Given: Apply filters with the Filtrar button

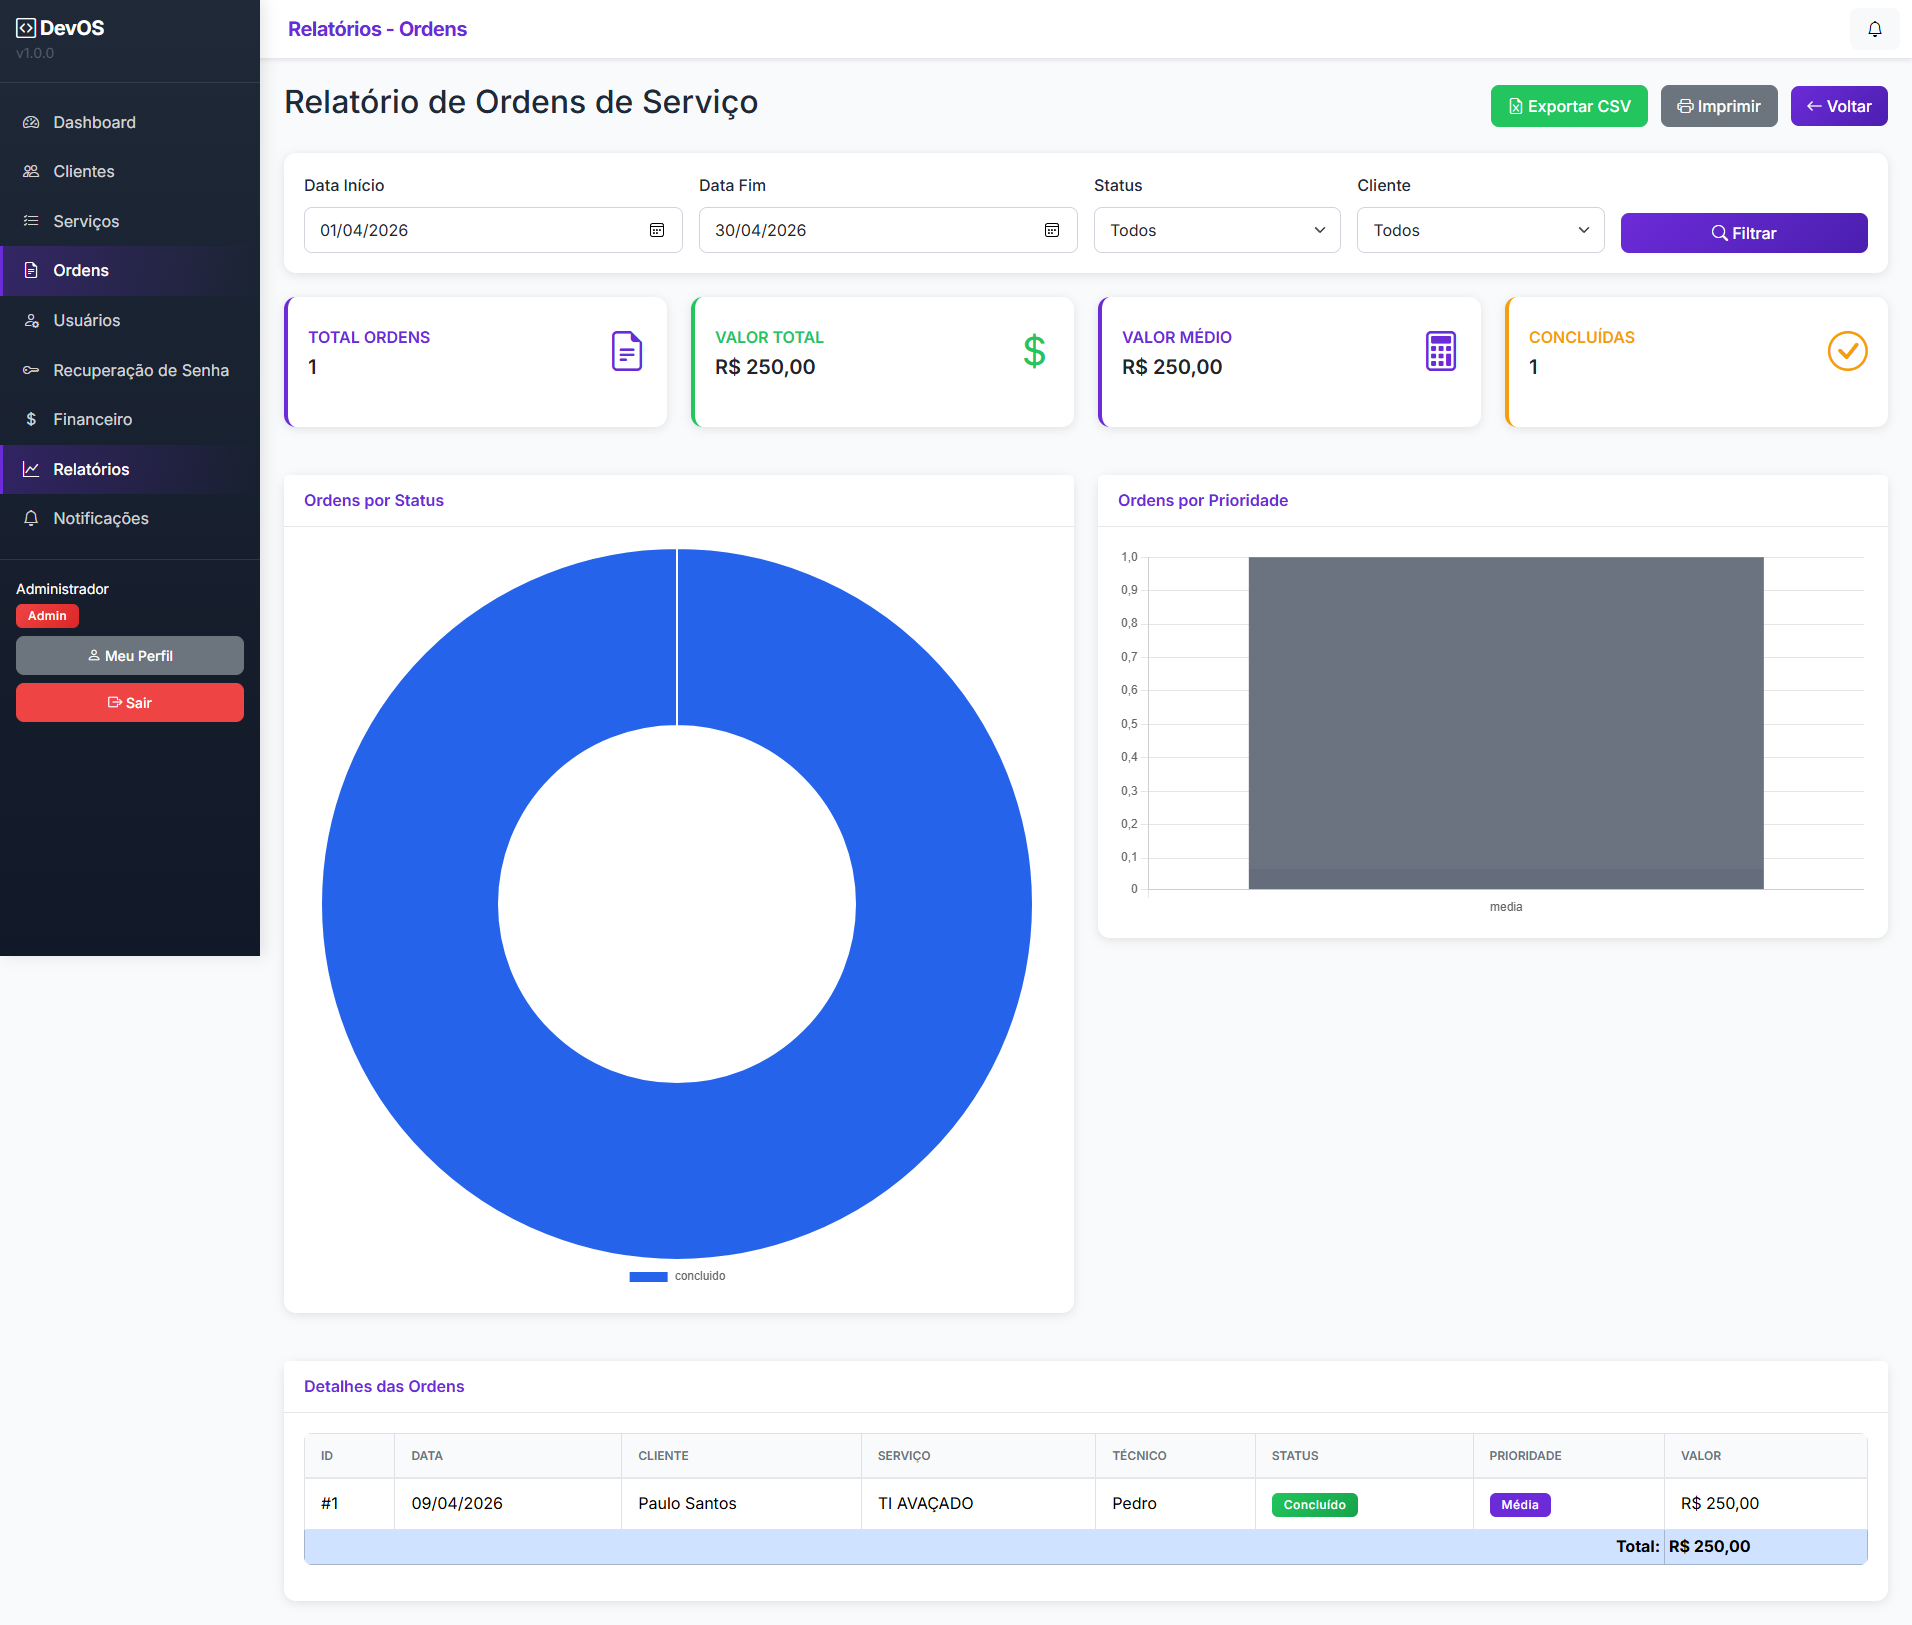Looking at the screenshot, I should coord(1743,233).
